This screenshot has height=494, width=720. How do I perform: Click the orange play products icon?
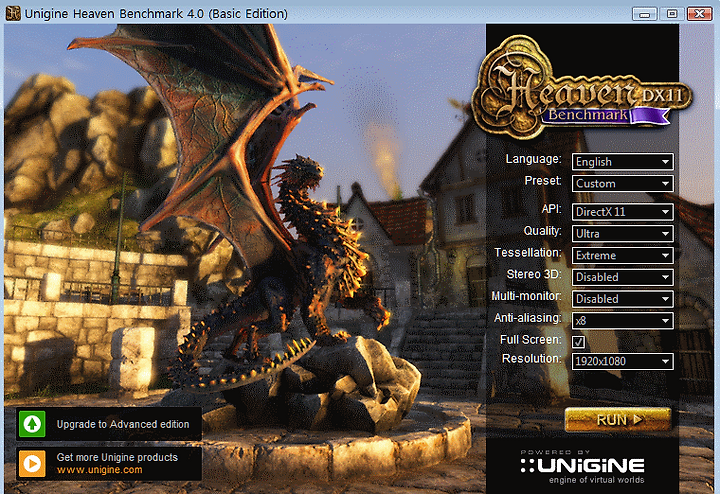tap(32, 464)
